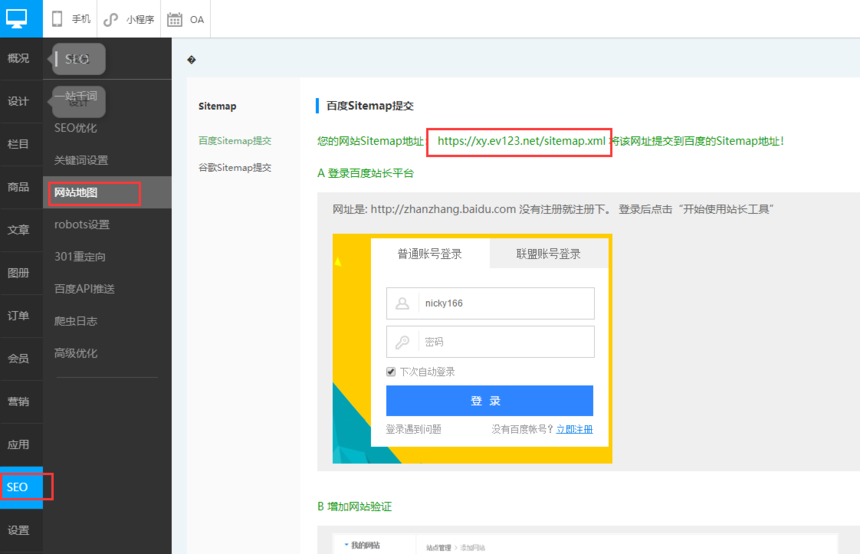Screen dimensions: 860x554
Task: Click the sitemap.xml URL link
Action: tap(521, 141)
